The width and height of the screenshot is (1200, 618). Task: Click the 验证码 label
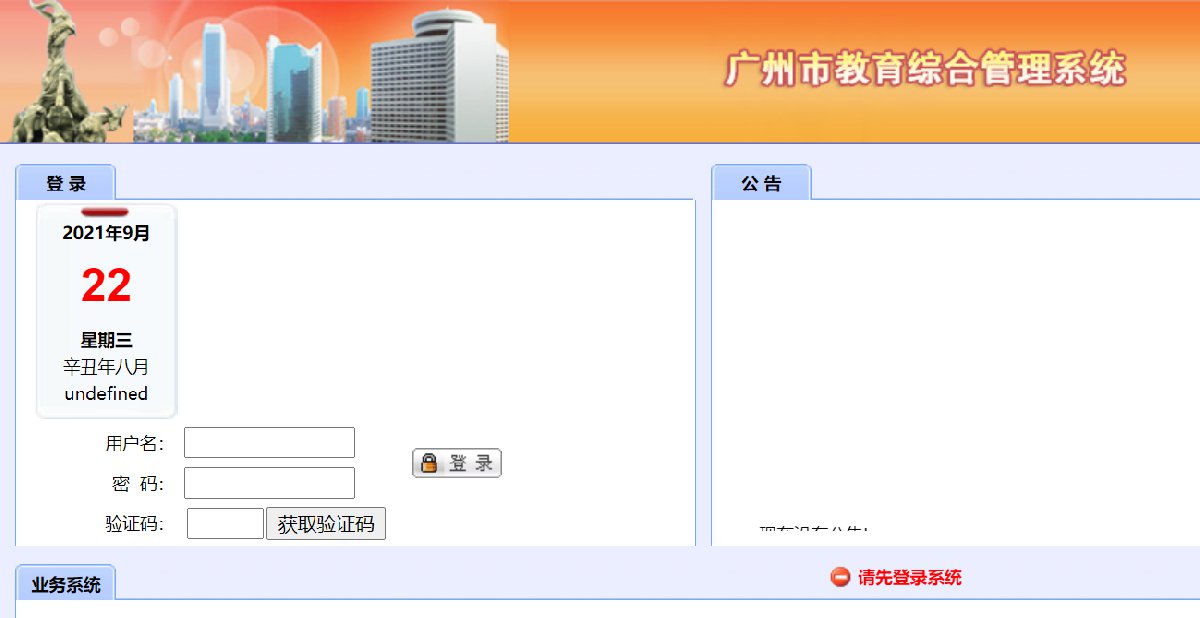pos(135,524)
